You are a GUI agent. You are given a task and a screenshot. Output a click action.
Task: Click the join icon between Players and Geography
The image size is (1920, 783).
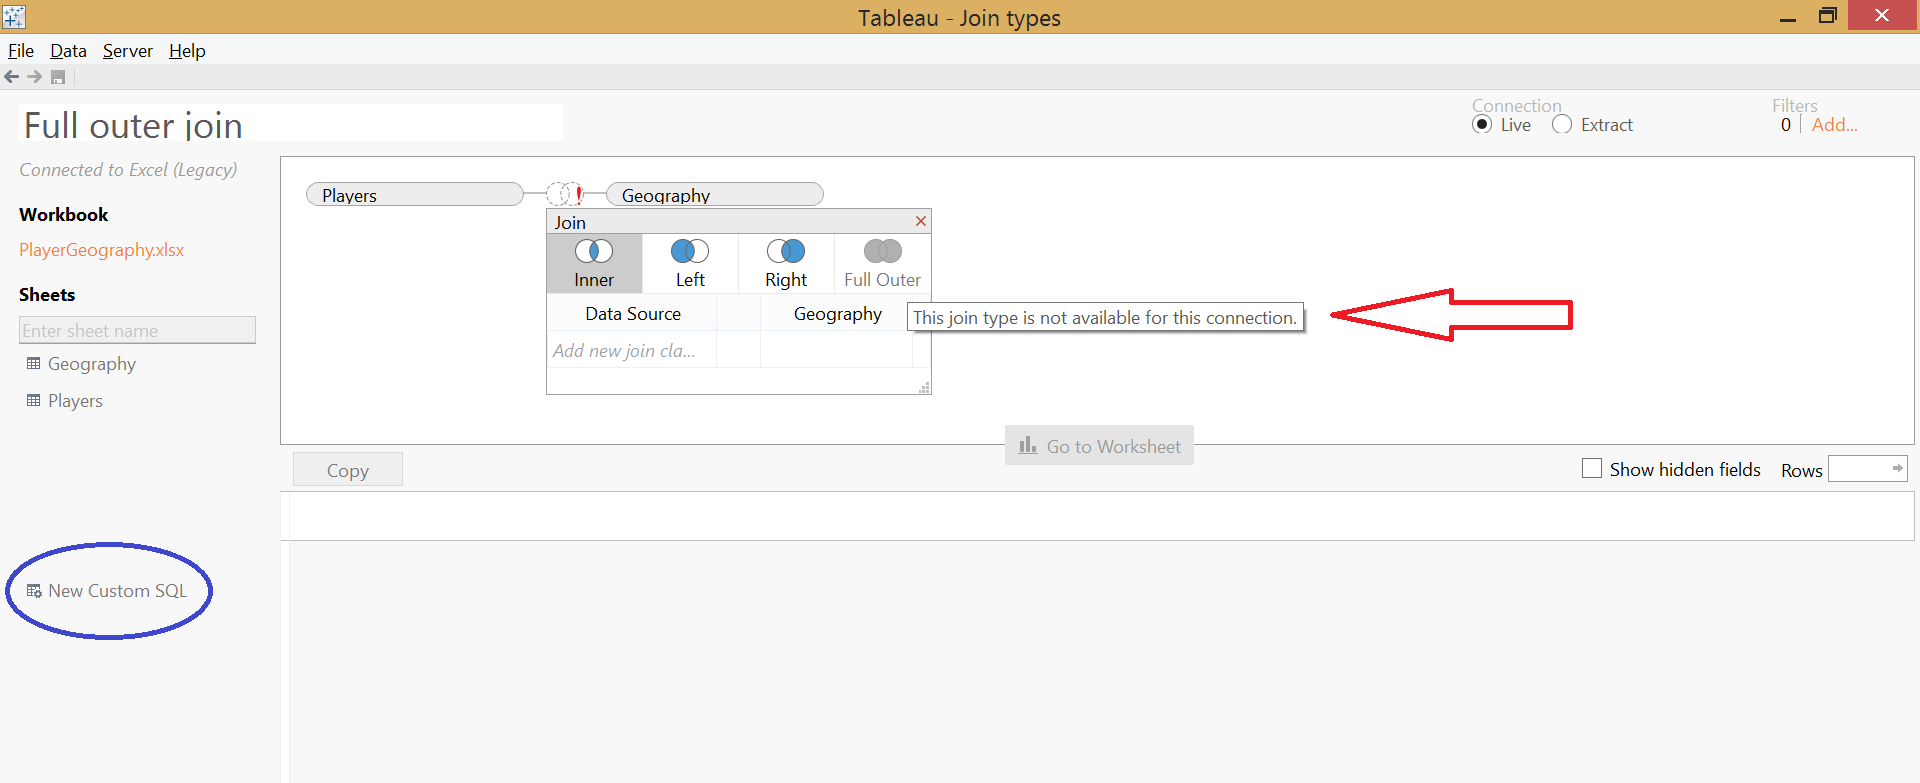click(565, 193)
